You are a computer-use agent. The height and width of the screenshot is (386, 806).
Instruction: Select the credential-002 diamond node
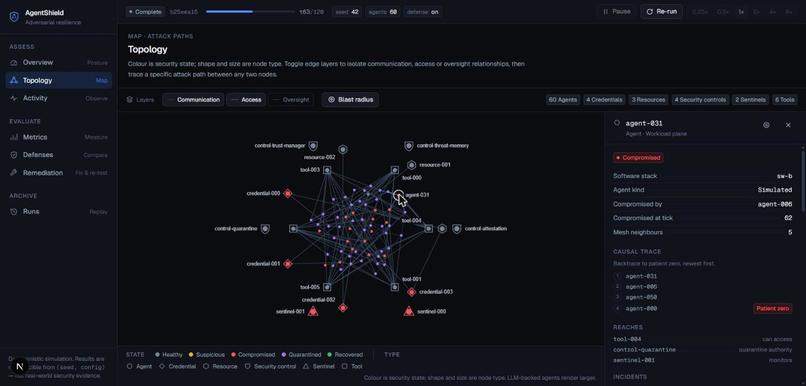pyautogui.click(x=343, y=307)
